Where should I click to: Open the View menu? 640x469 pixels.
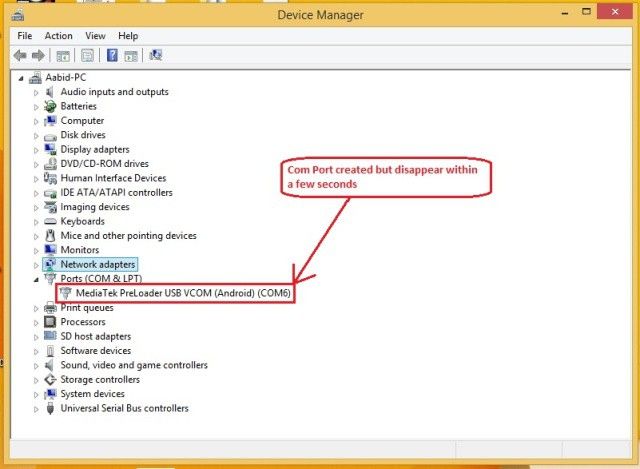click(x=95, y=36)
